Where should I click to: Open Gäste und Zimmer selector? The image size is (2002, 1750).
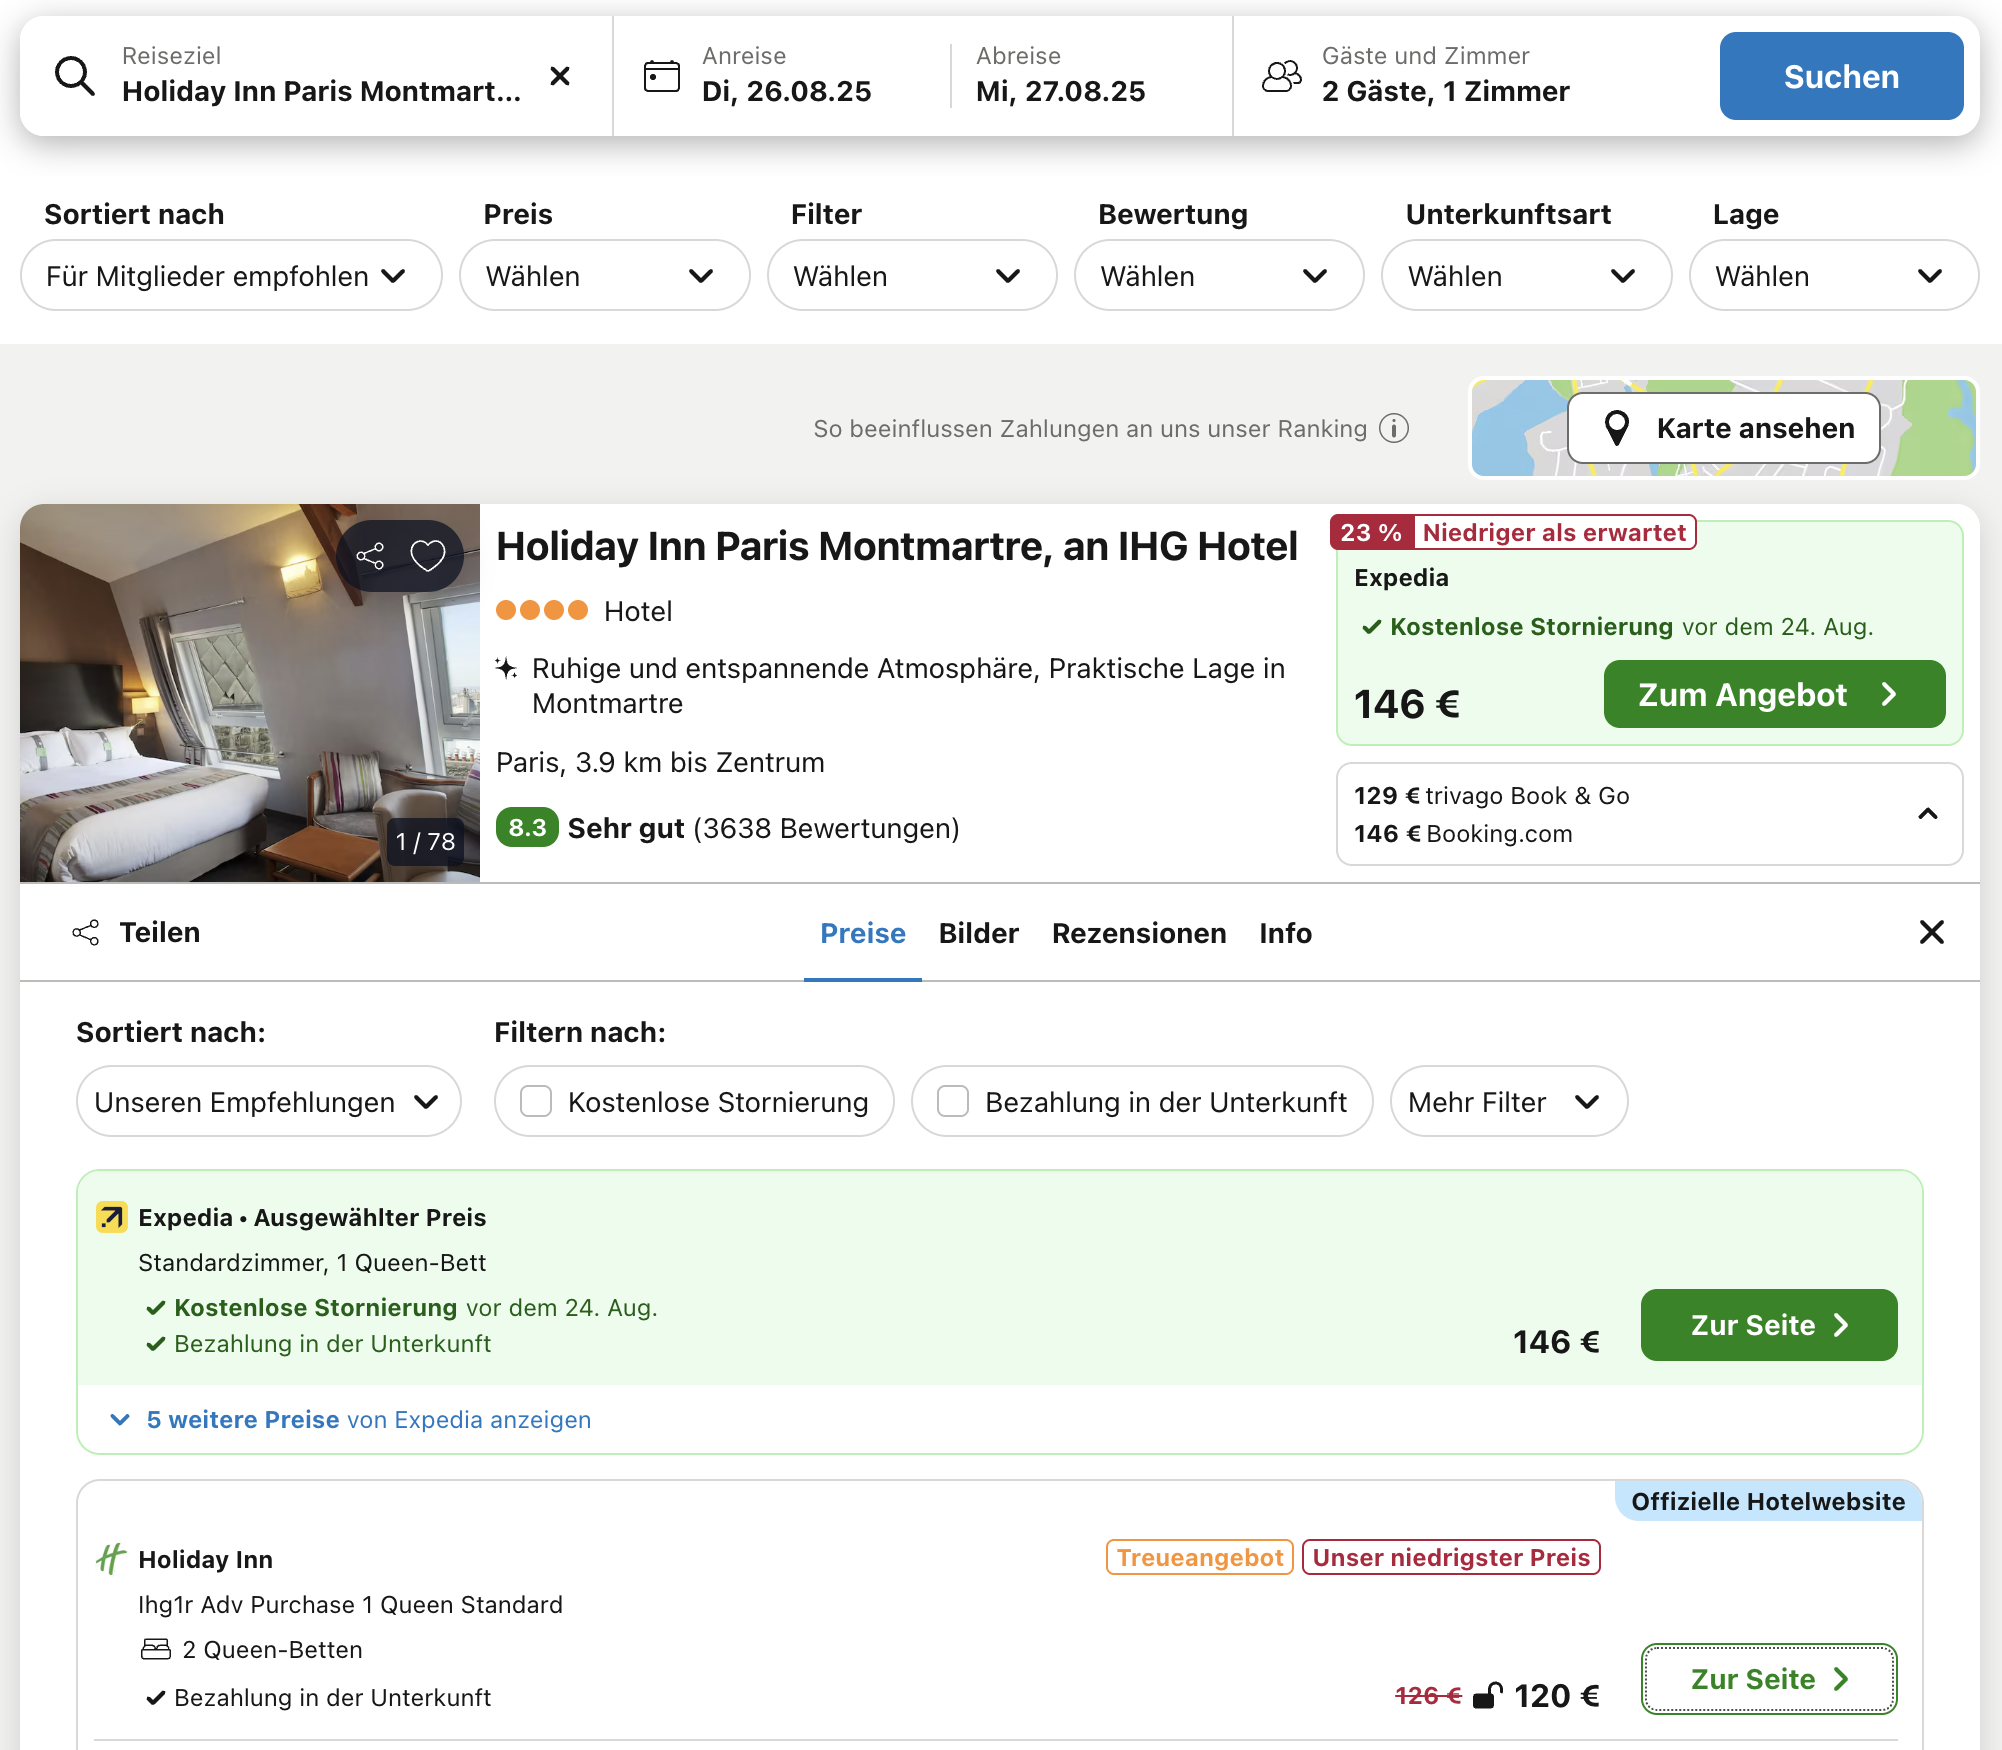1446,76
